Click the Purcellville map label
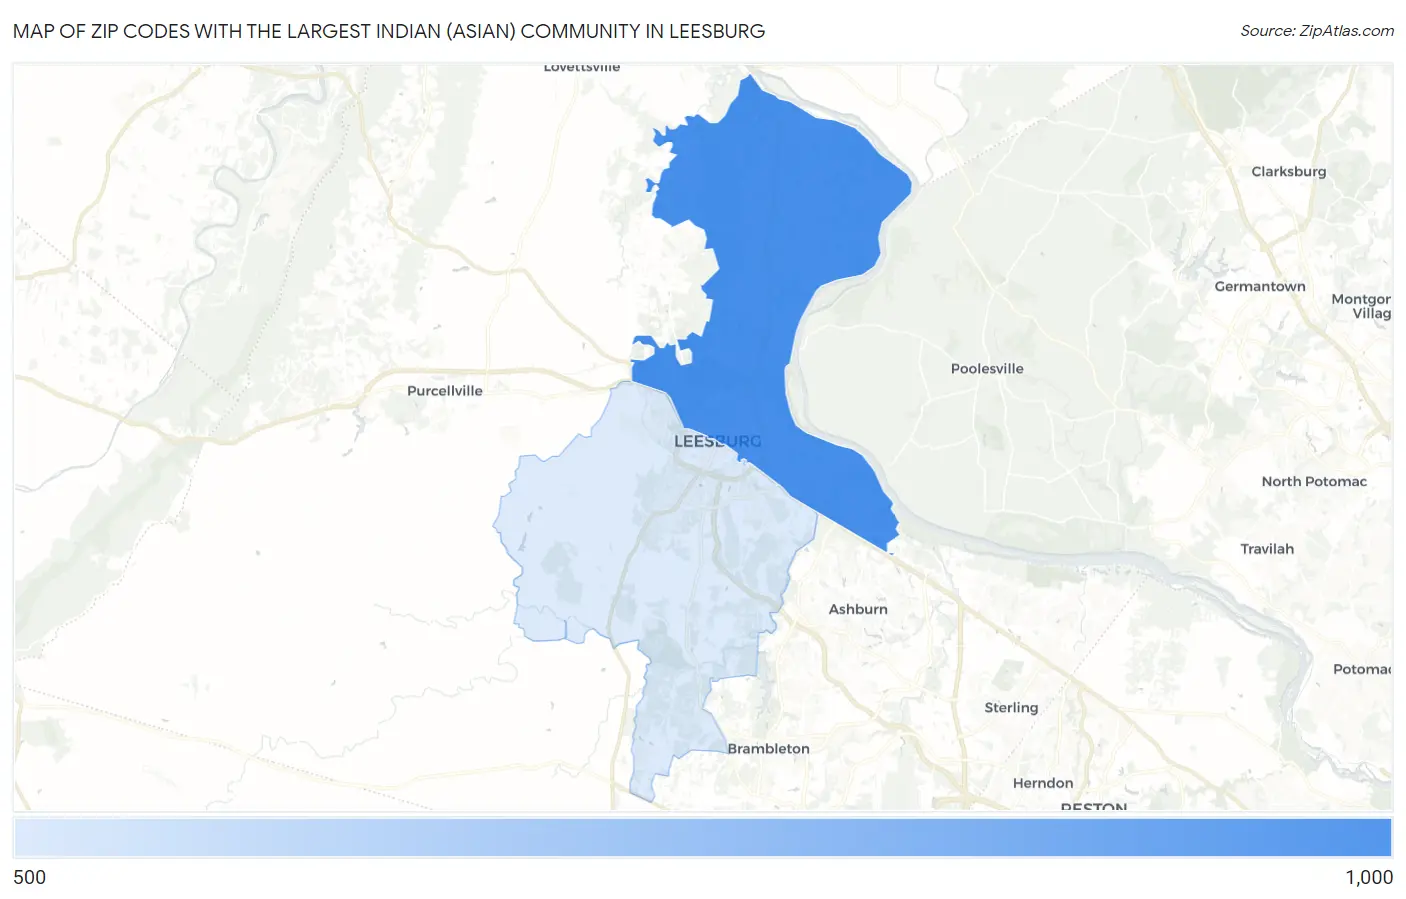 tap(445, 391)
